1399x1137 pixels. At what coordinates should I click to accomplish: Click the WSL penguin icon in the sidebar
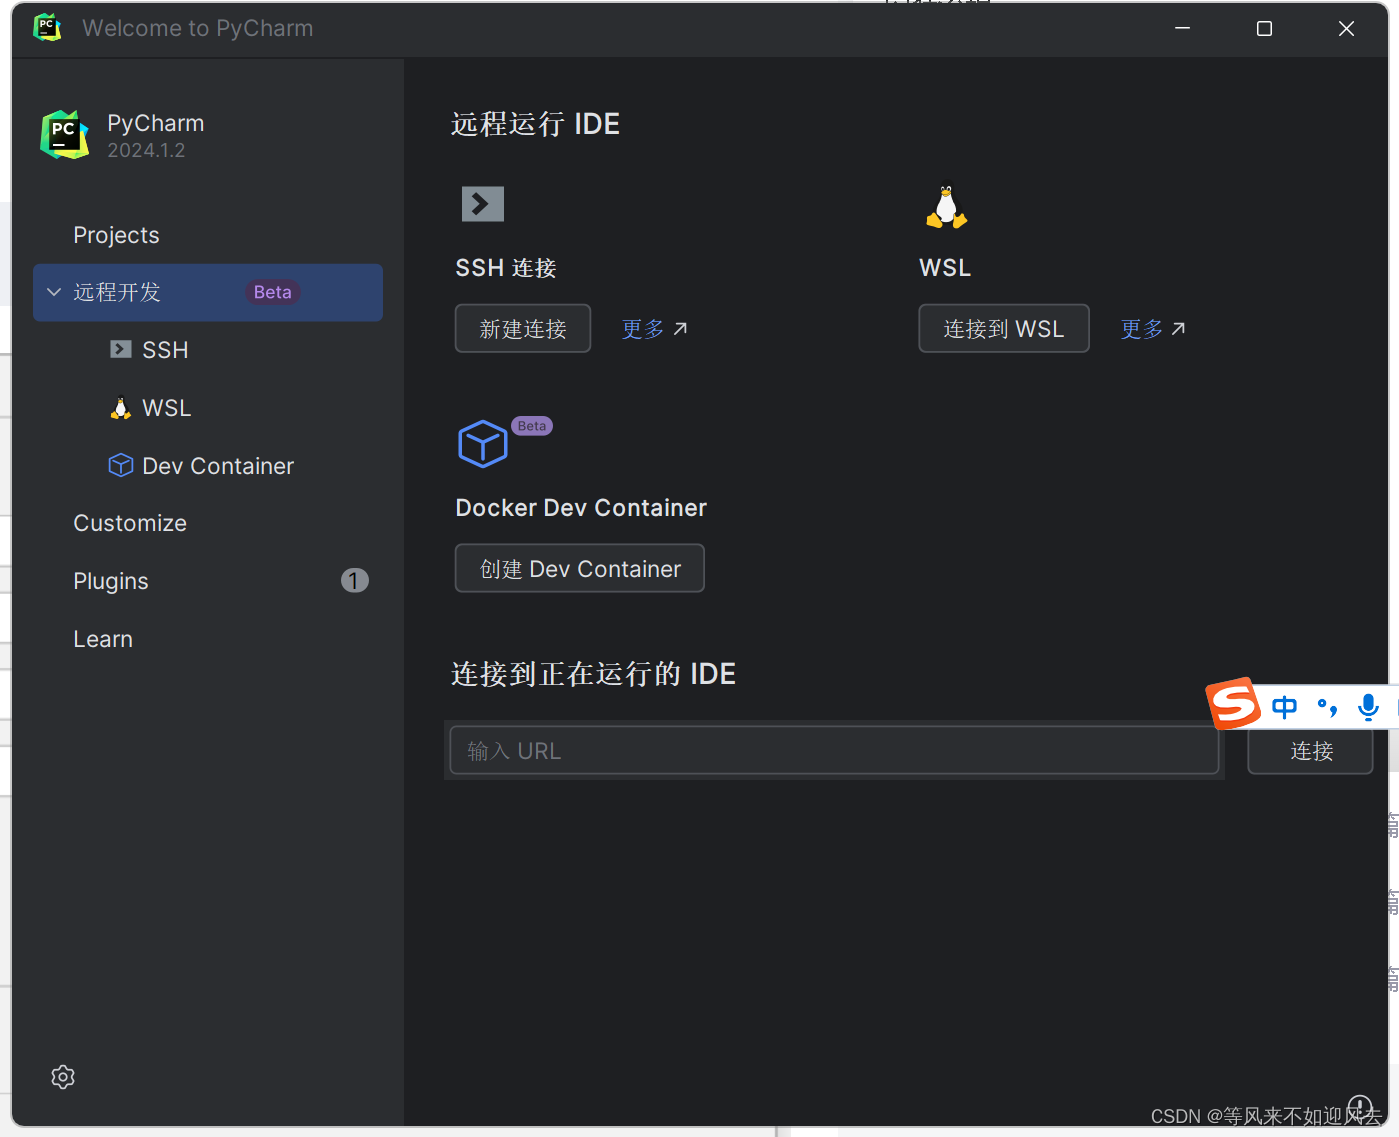tap(121, 408)
